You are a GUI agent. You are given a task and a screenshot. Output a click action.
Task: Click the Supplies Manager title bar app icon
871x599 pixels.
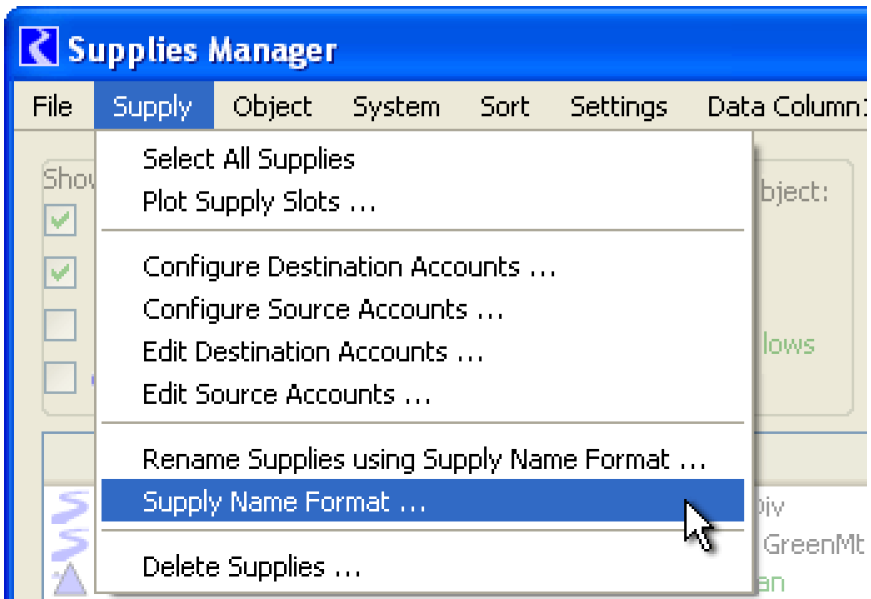click(42, 49)
